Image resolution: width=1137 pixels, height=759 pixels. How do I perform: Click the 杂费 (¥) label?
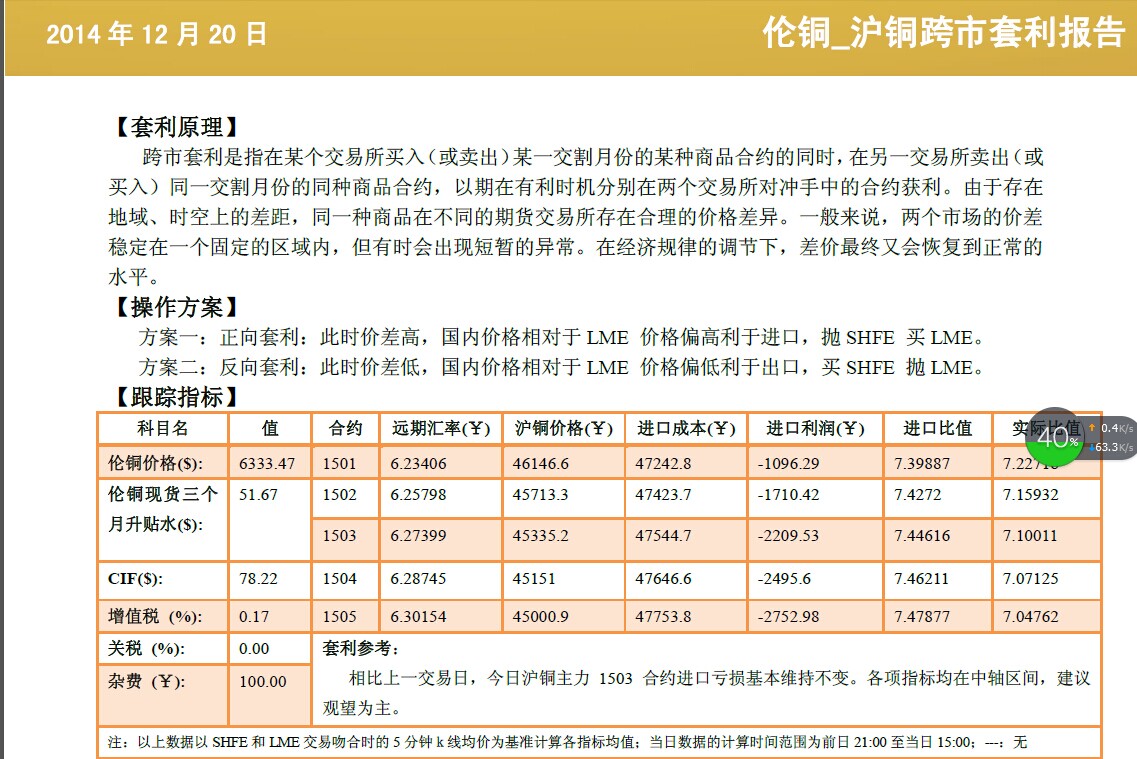point(146,681)
